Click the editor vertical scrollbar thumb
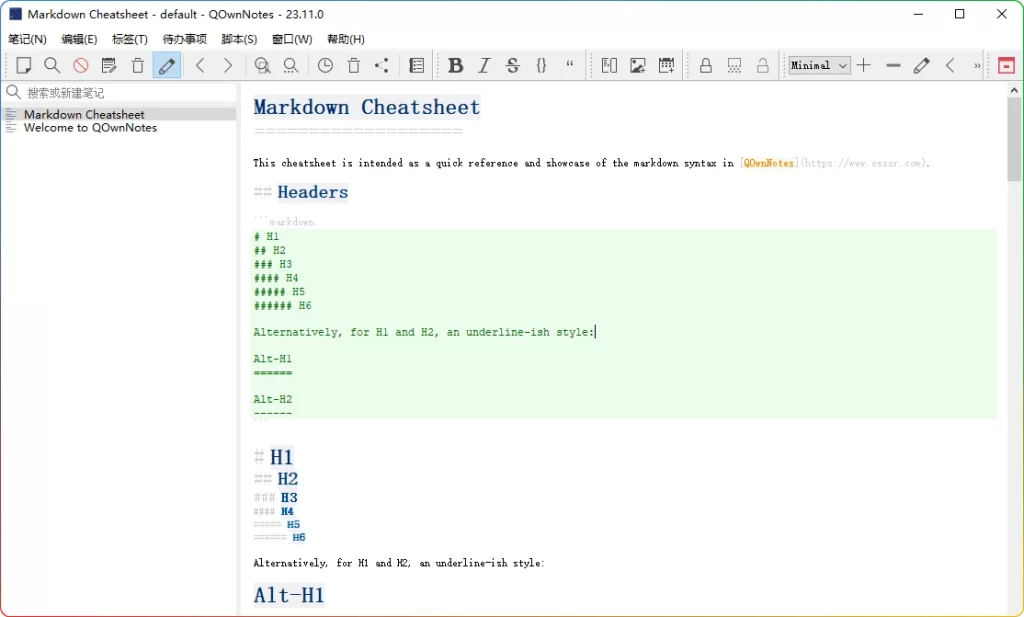The height and width of the screenshot is (617, 1024). tap(1014, 140)
